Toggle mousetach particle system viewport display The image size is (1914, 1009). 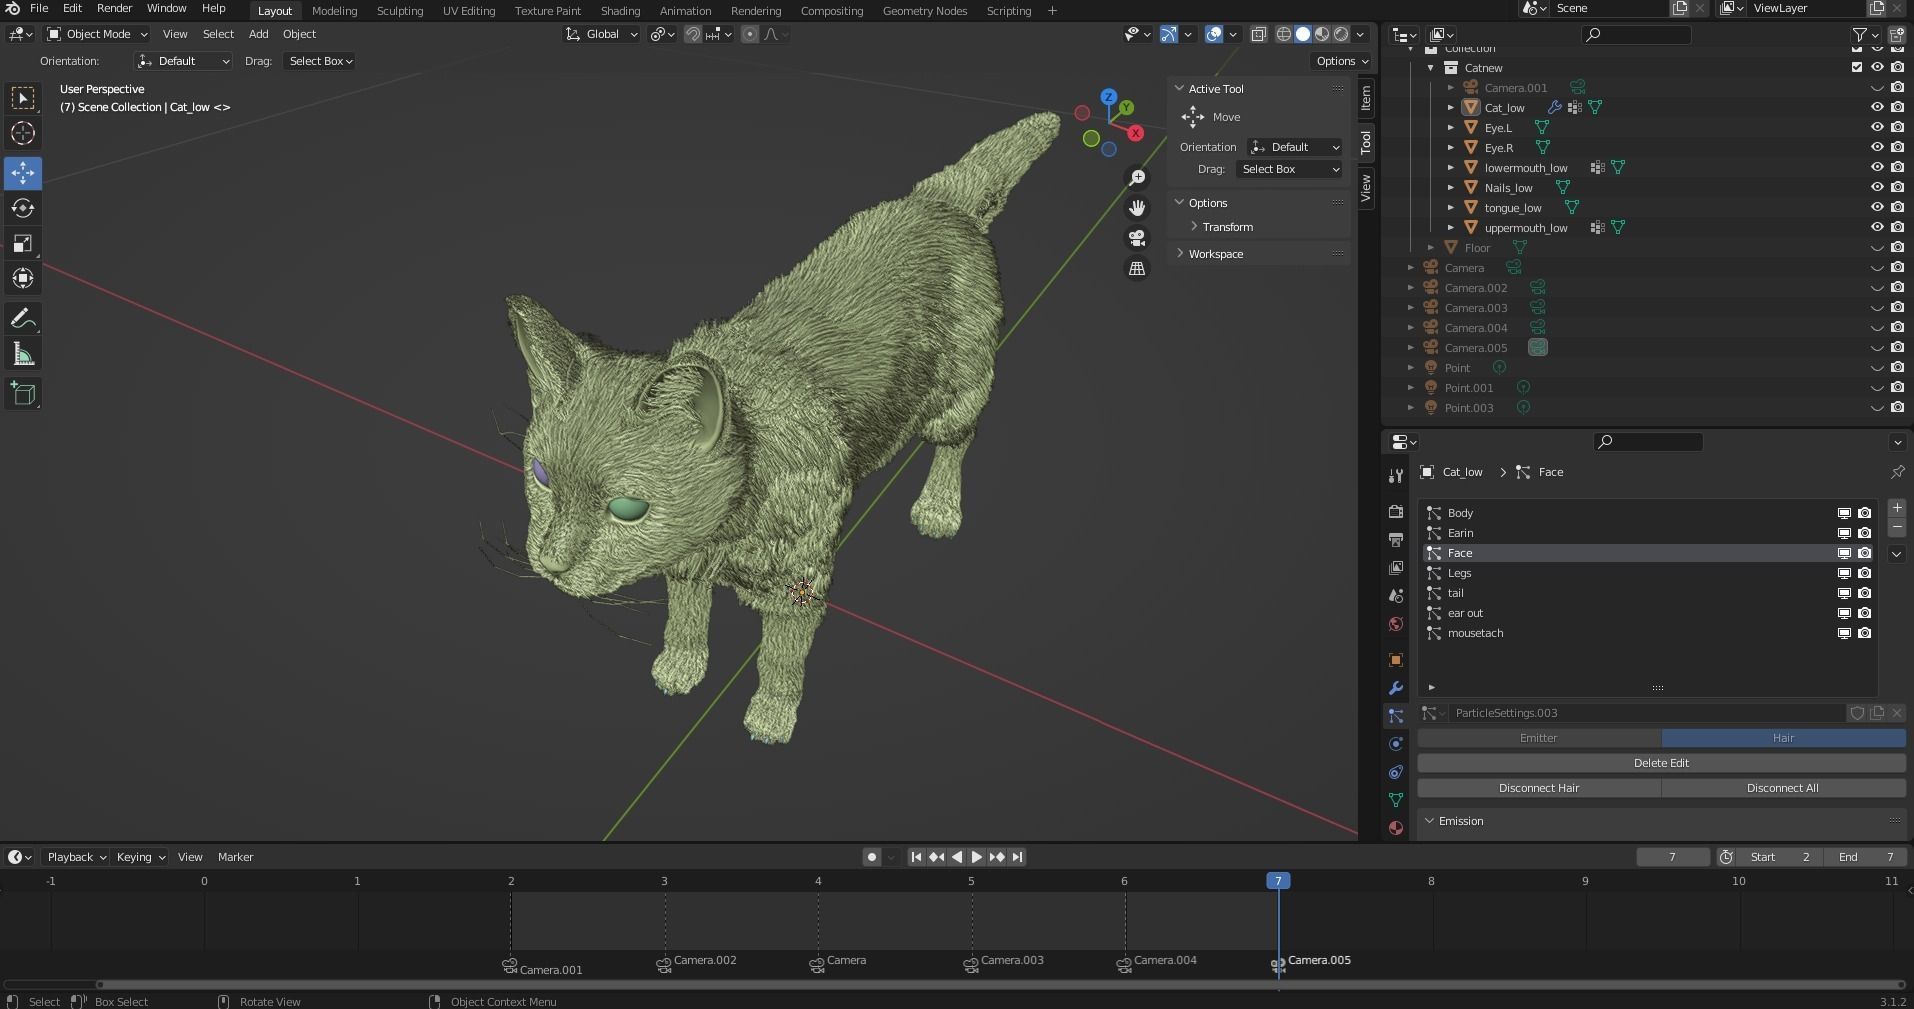pyautogui.click(x=1844, y=633)
